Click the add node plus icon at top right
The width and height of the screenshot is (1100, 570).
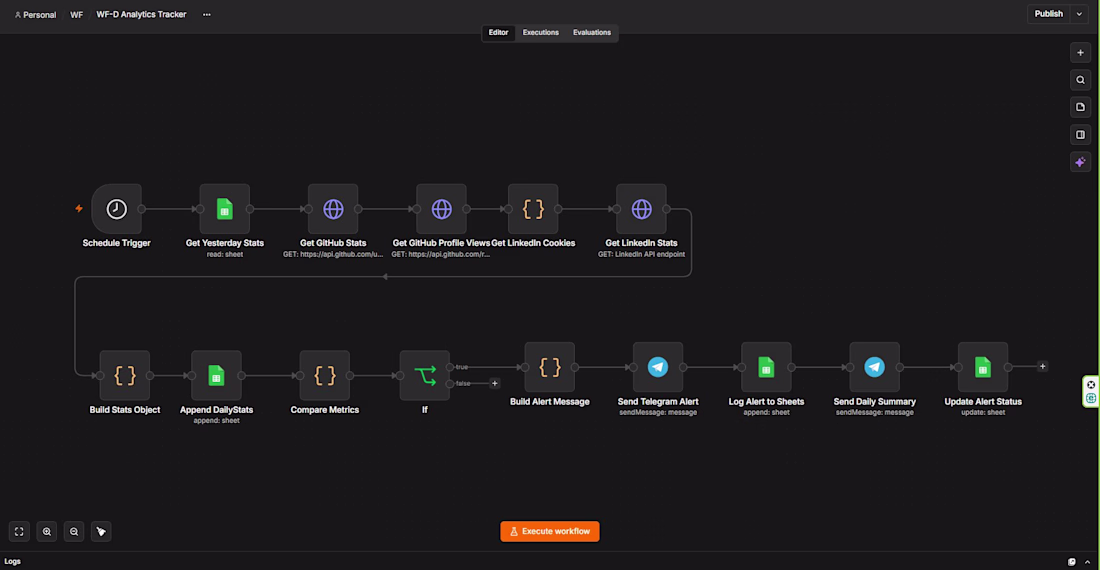[x=1080, y=53]
